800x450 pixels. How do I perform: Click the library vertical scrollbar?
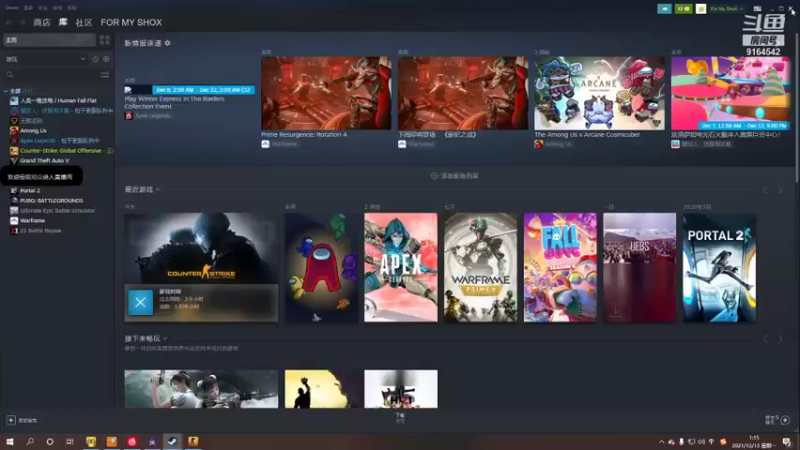(x=797, y=107)
